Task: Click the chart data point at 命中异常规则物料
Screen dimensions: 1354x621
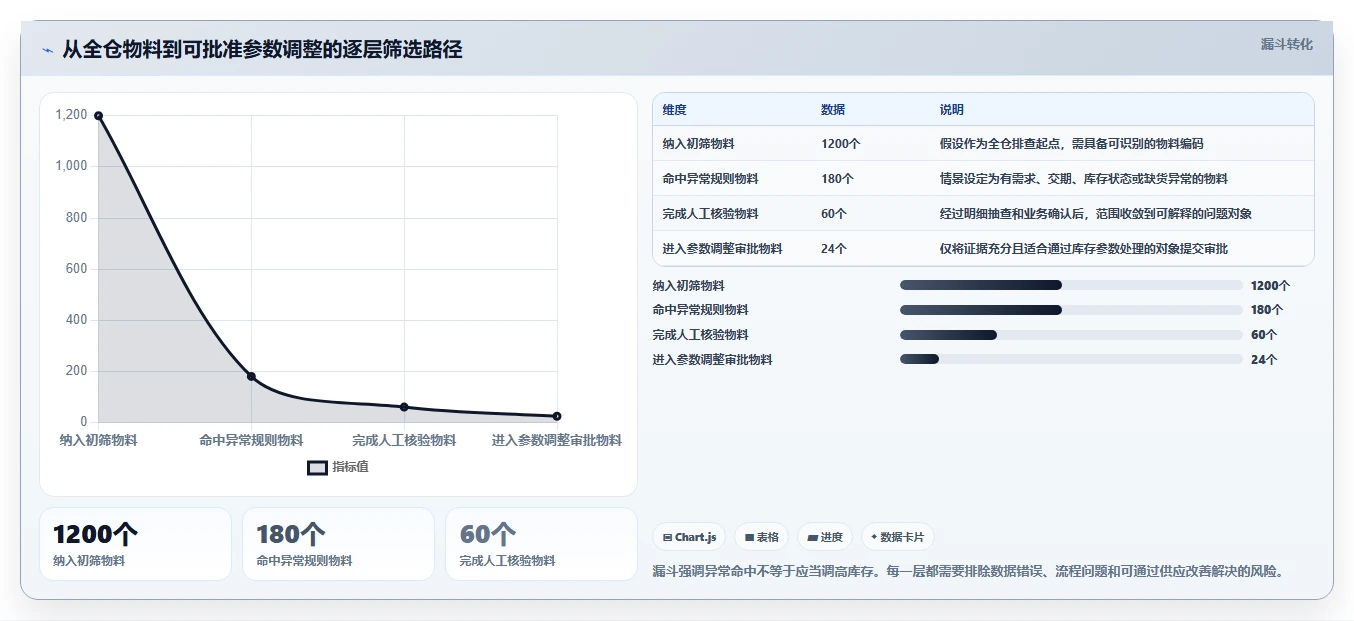Action: point(251,376)
